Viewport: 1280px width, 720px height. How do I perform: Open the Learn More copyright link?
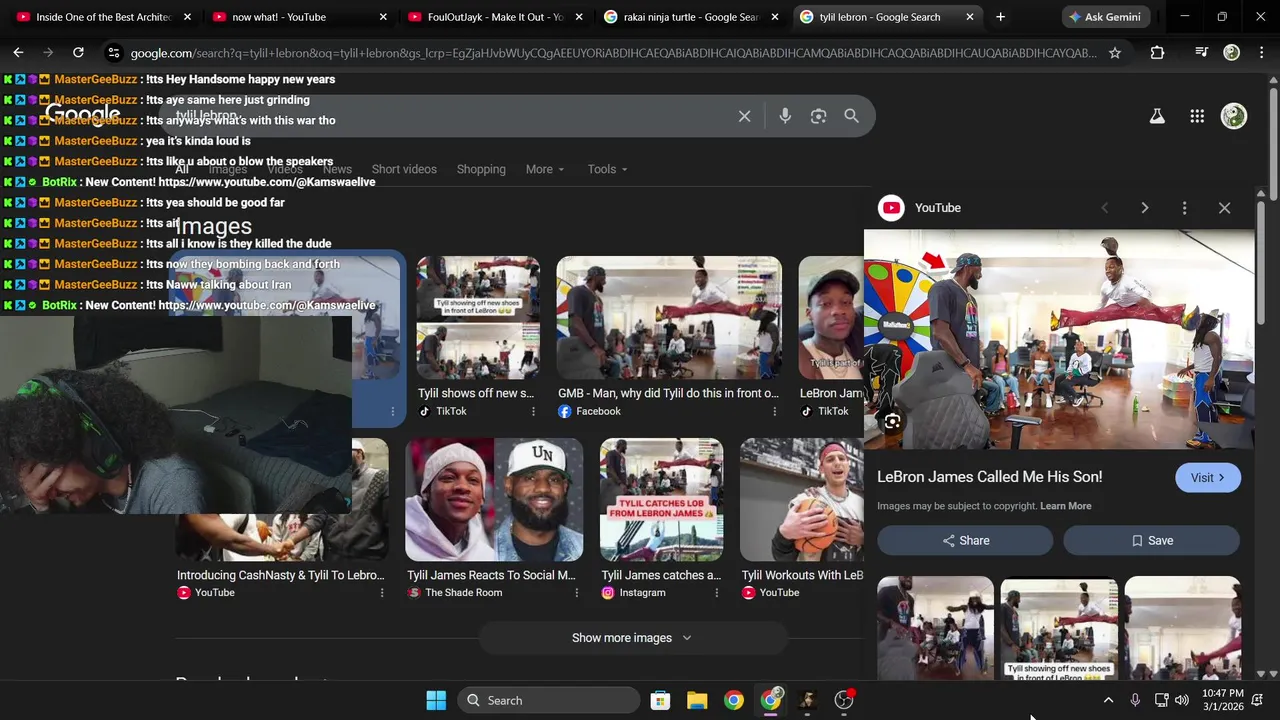pyautogui.click(x=1066, y=506)
